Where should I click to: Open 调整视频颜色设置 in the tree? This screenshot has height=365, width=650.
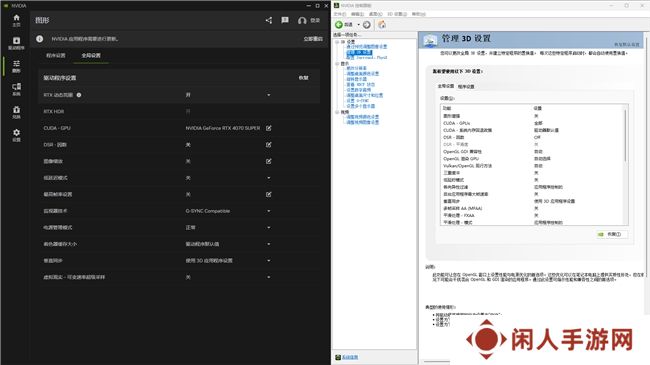pyautogui.click(x=363, y=117)
